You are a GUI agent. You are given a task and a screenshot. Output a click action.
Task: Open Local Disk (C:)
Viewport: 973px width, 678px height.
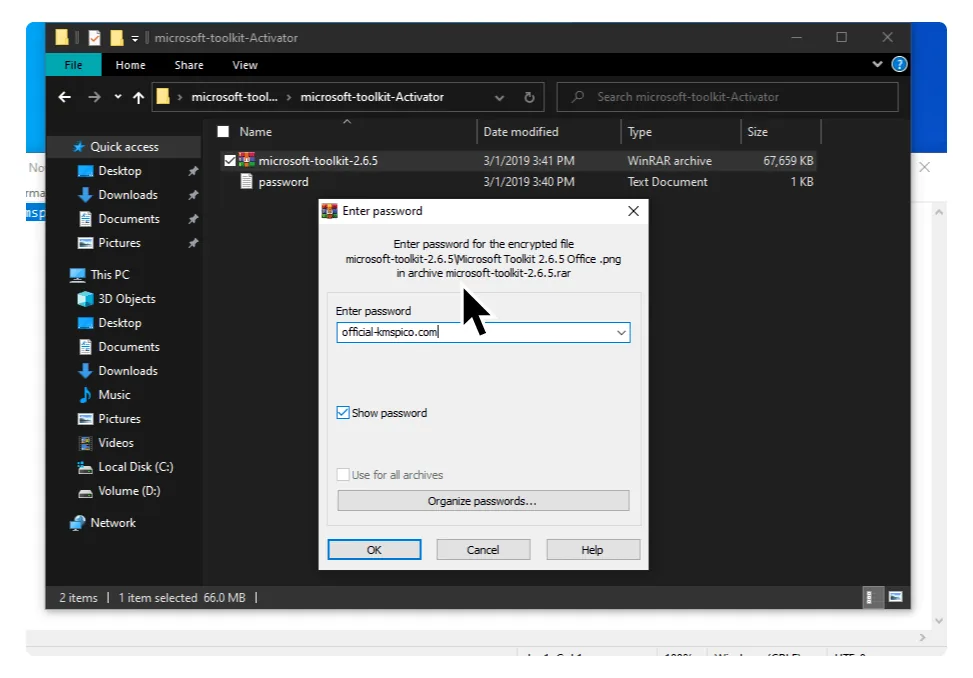pos(135,467)
